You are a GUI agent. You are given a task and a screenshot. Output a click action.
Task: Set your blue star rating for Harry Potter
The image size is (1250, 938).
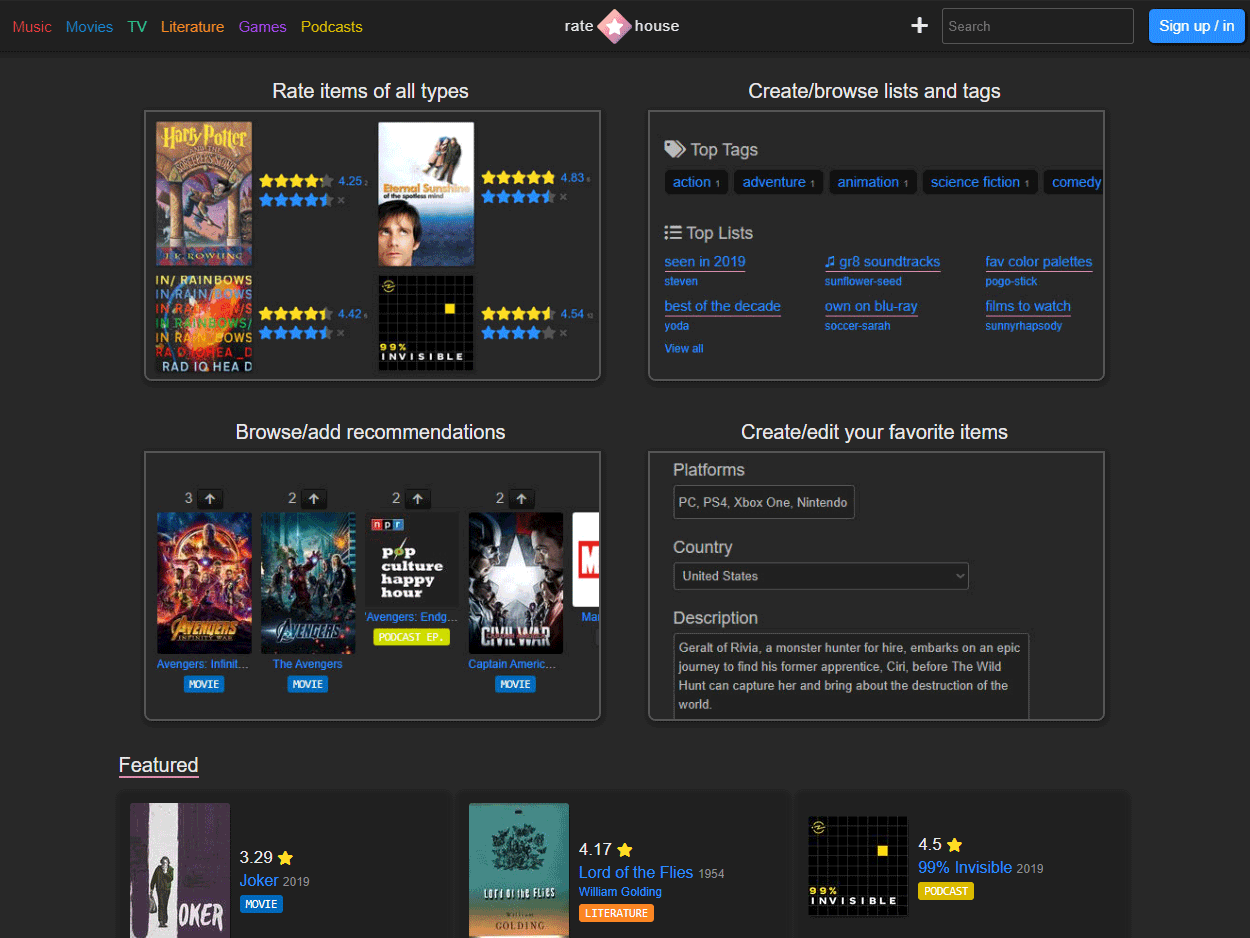tap(296, 200)
